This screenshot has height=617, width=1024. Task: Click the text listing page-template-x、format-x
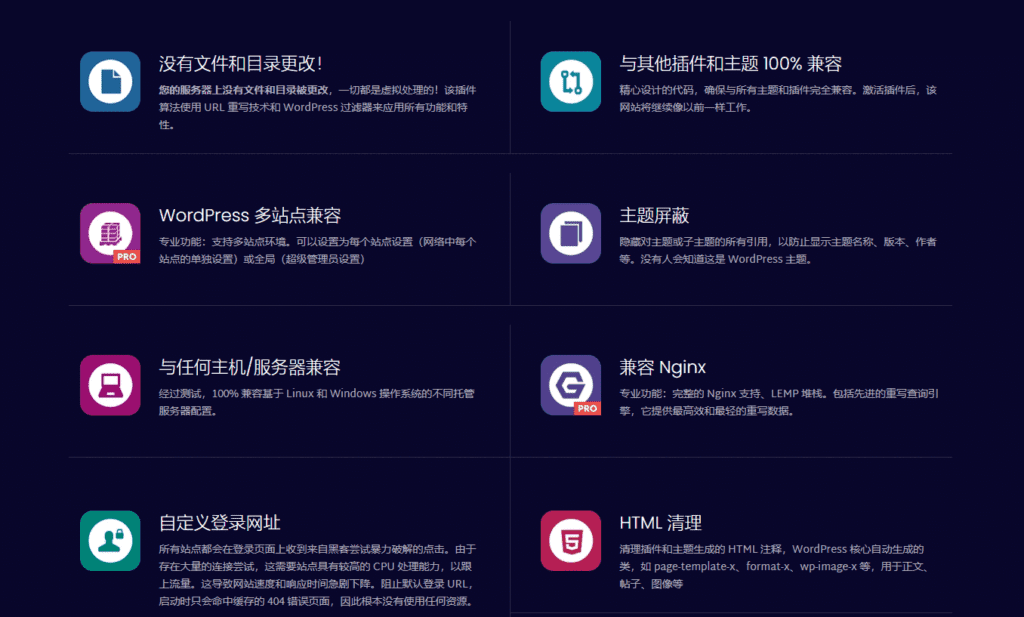coord(774,566)
